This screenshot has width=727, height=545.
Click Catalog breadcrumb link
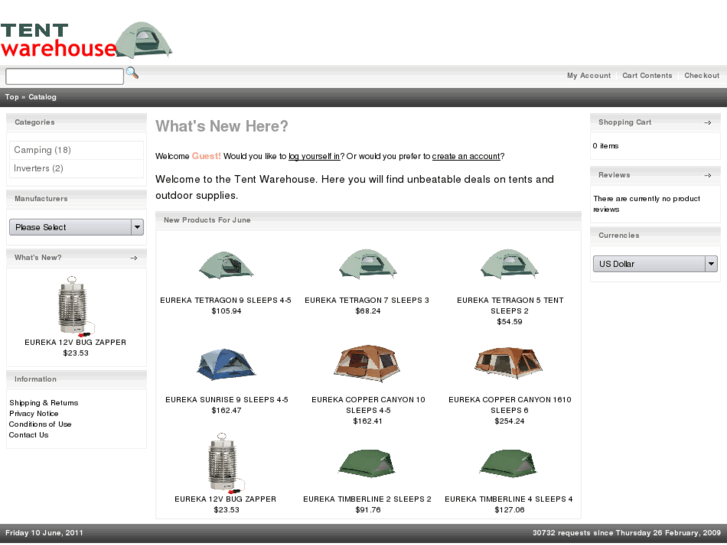pos(42,97)
